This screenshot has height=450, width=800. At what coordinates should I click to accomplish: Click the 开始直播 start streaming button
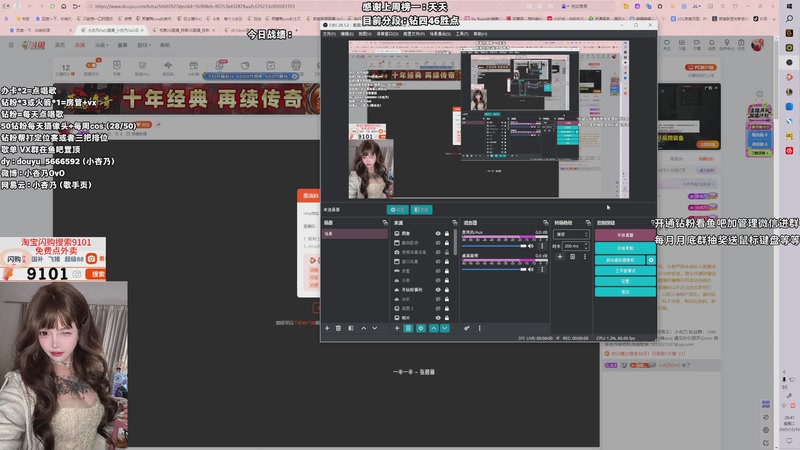tap(625, 235)
